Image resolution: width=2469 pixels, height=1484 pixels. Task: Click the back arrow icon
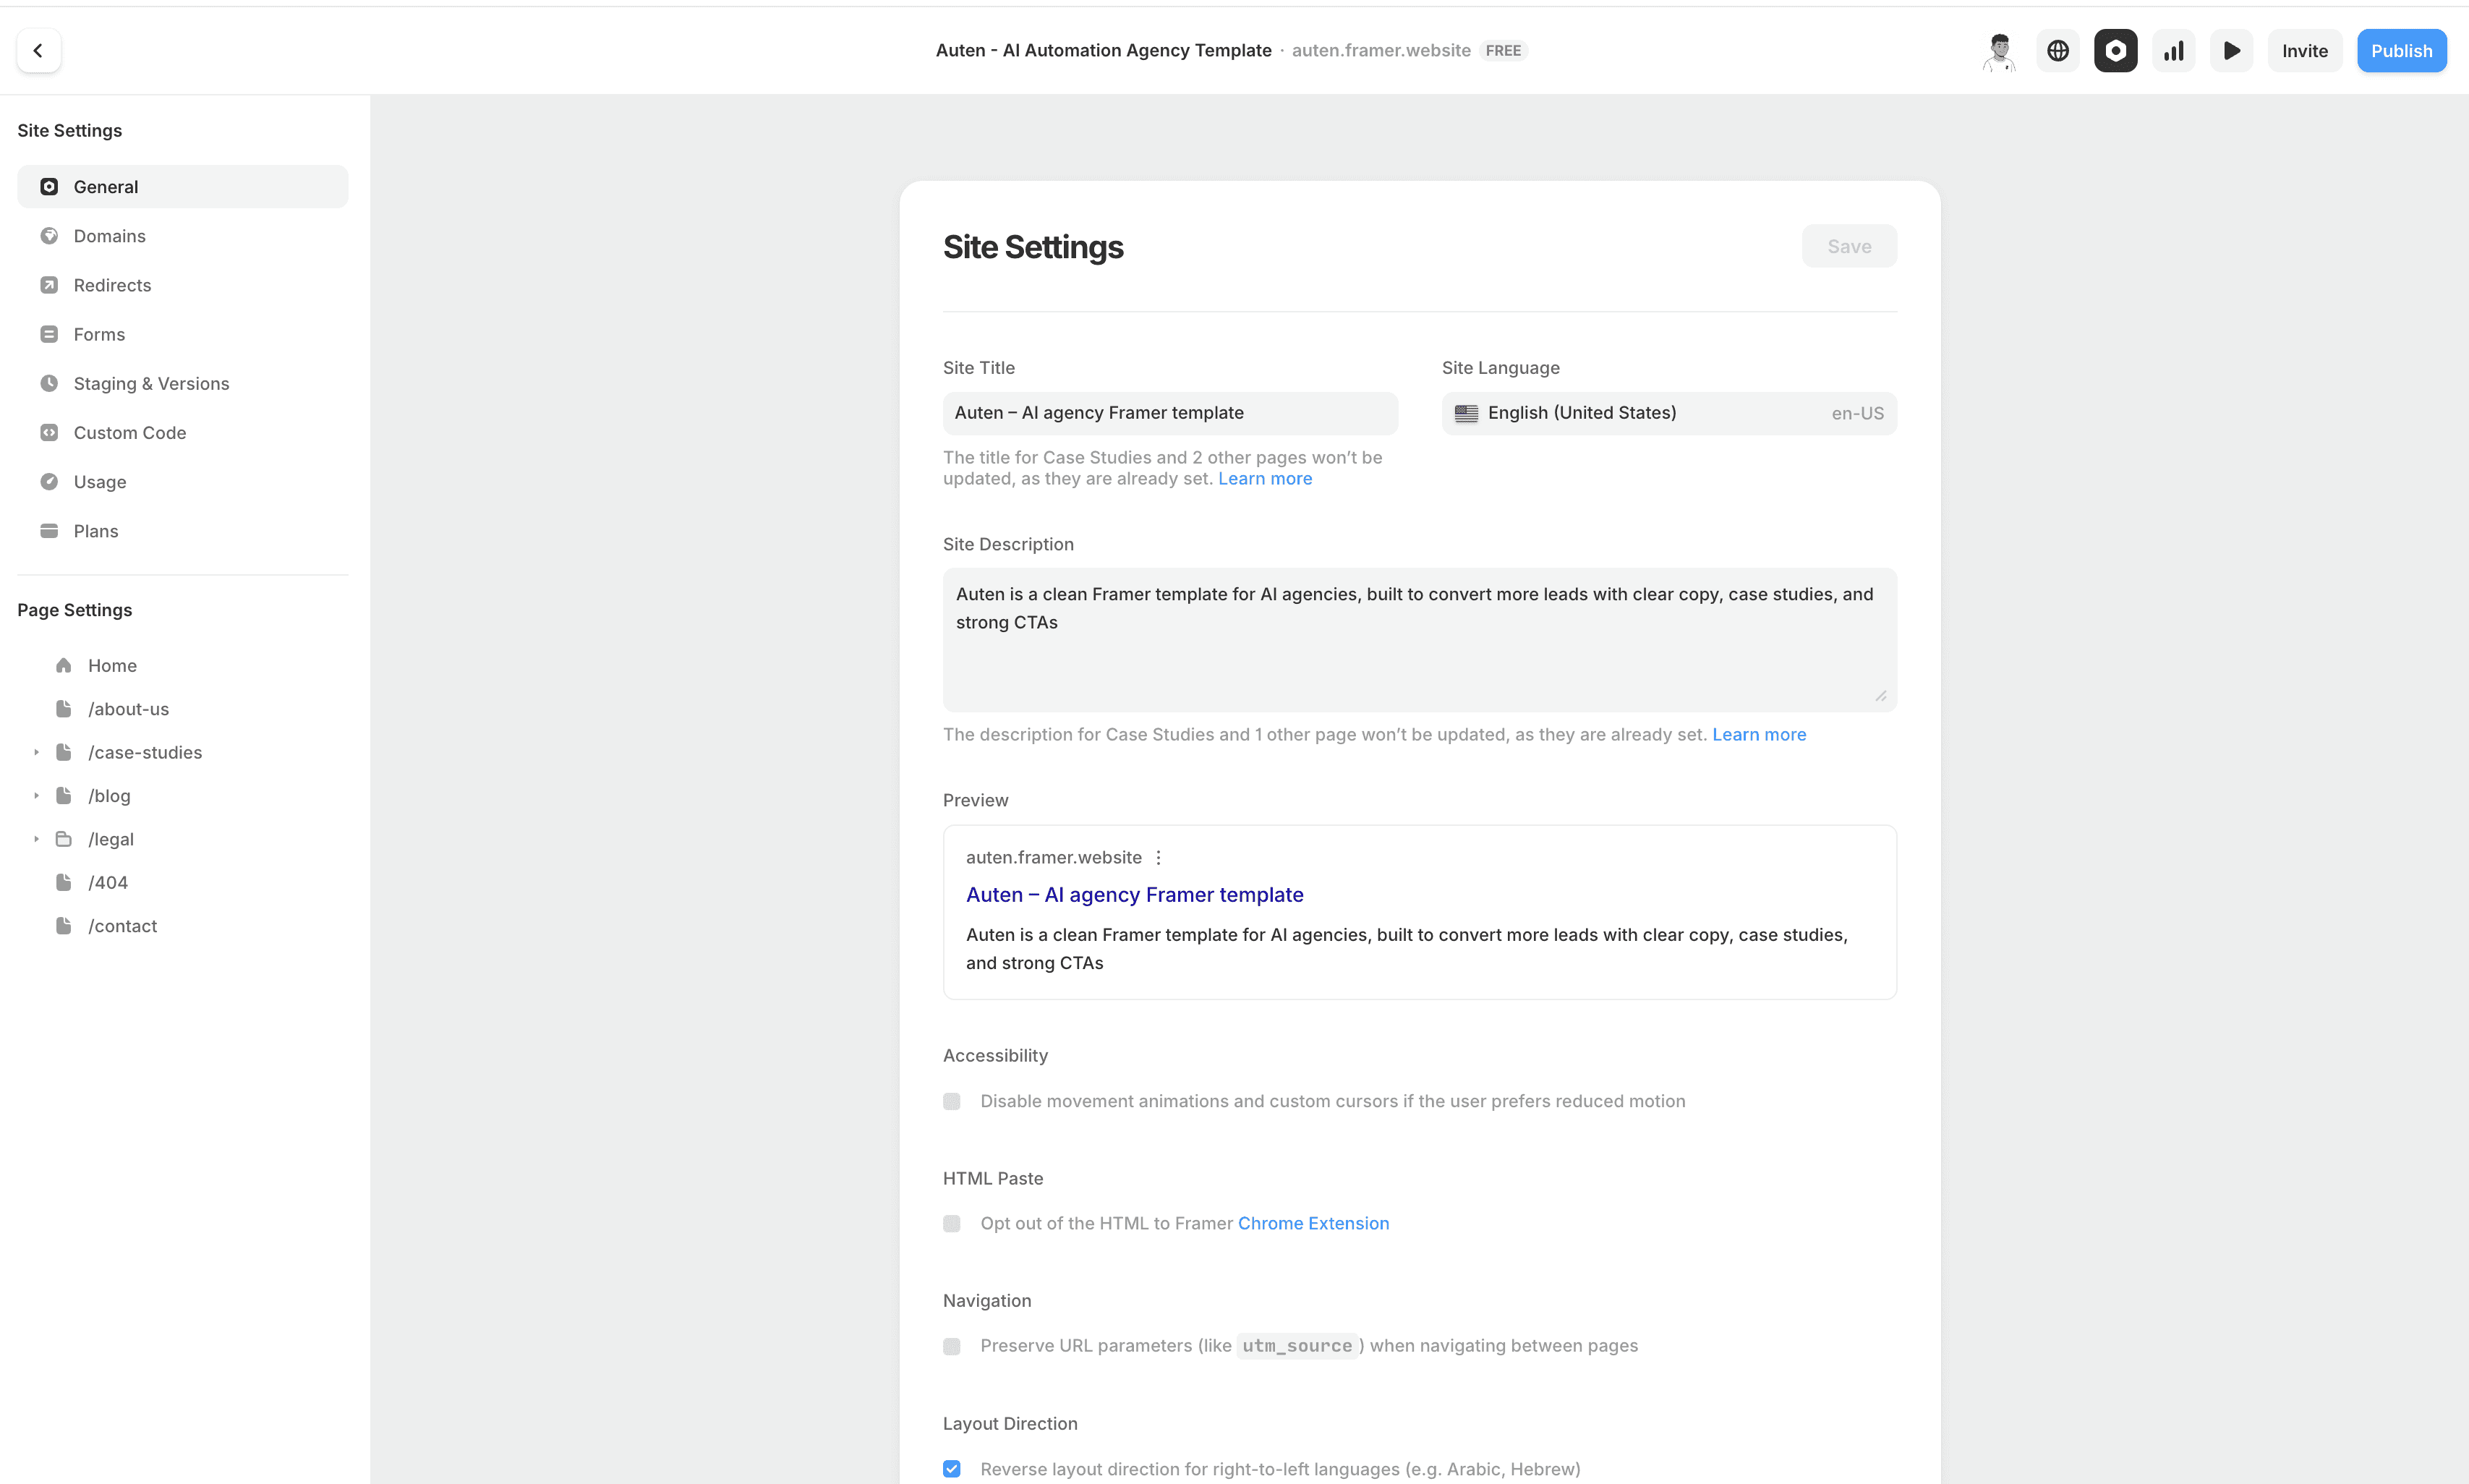point(38,50)
